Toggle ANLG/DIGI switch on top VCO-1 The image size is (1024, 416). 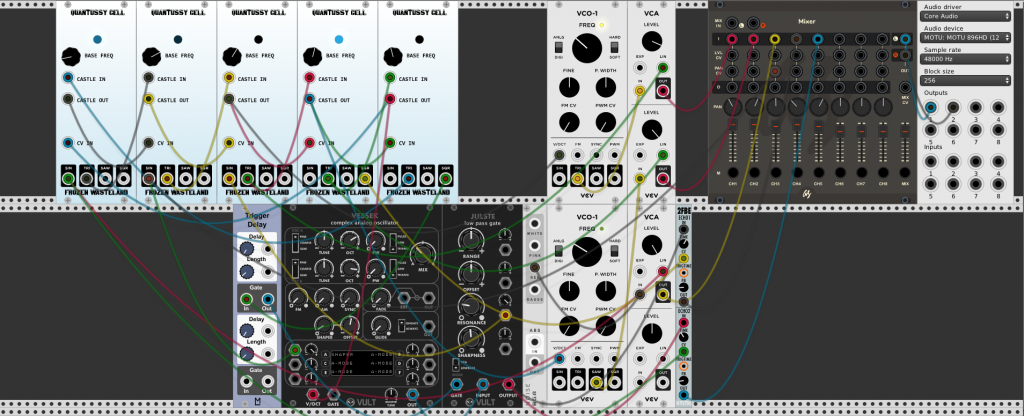click(x=559, y=48)
